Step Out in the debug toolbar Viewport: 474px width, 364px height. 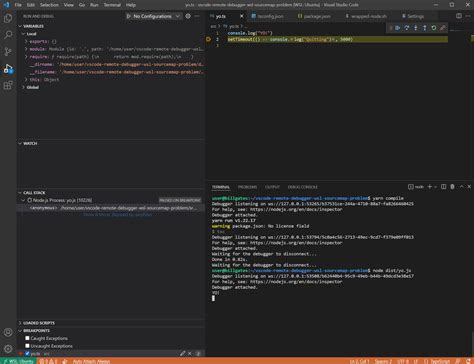(x=425, y=28)
